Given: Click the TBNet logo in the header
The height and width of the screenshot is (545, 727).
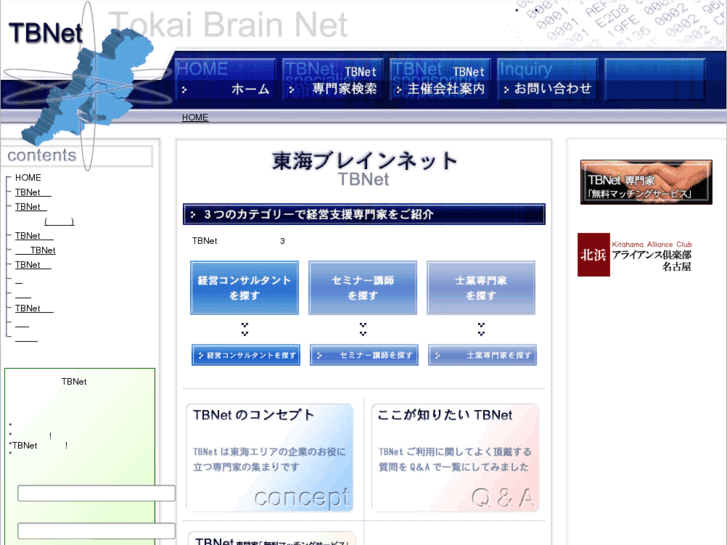Looking at the screenshot, I should [x=45, y=33].
